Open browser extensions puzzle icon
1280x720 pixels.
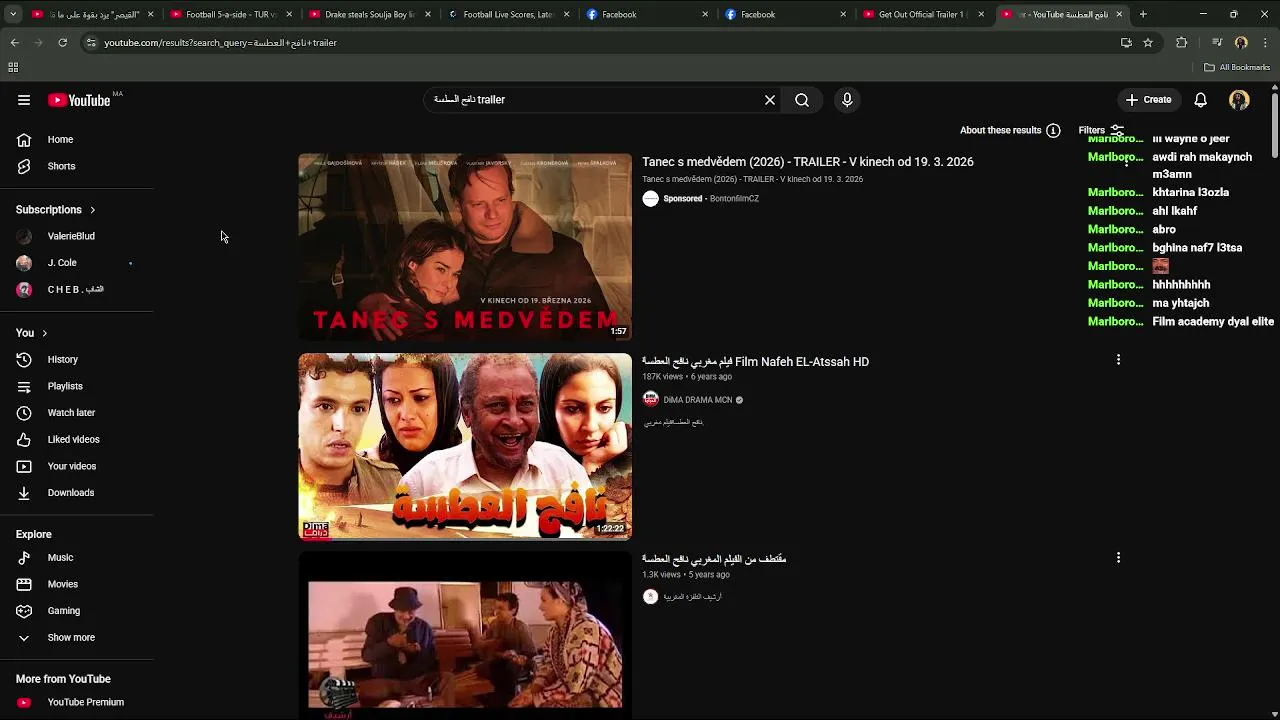tap(1182, 43)
